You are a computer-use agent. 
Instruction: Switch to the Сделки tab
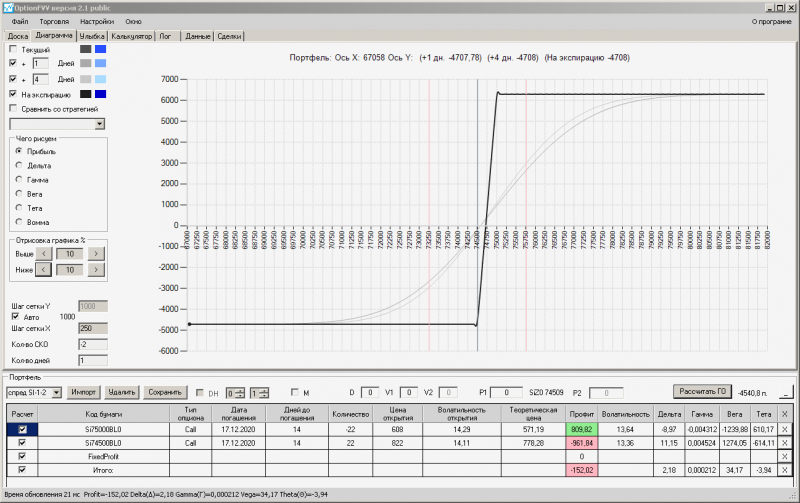(229, 36)
